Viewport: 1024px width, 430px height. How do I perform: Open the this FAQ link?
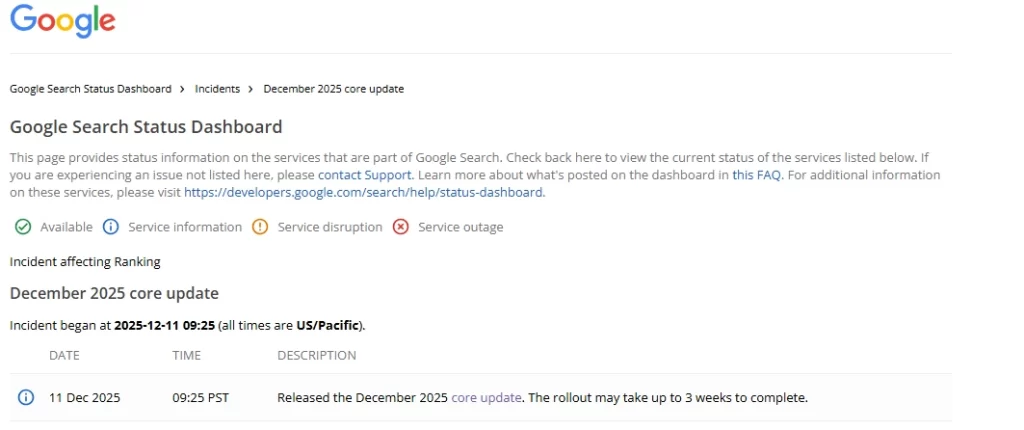(x=755, y=175)
